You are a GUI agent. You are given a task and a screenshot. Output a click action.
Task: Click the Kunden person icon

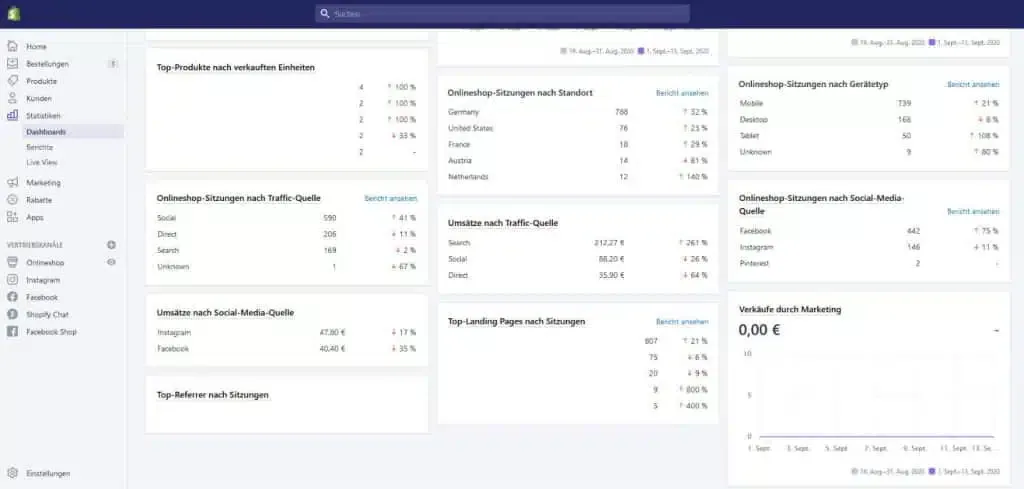pos(12,98)
